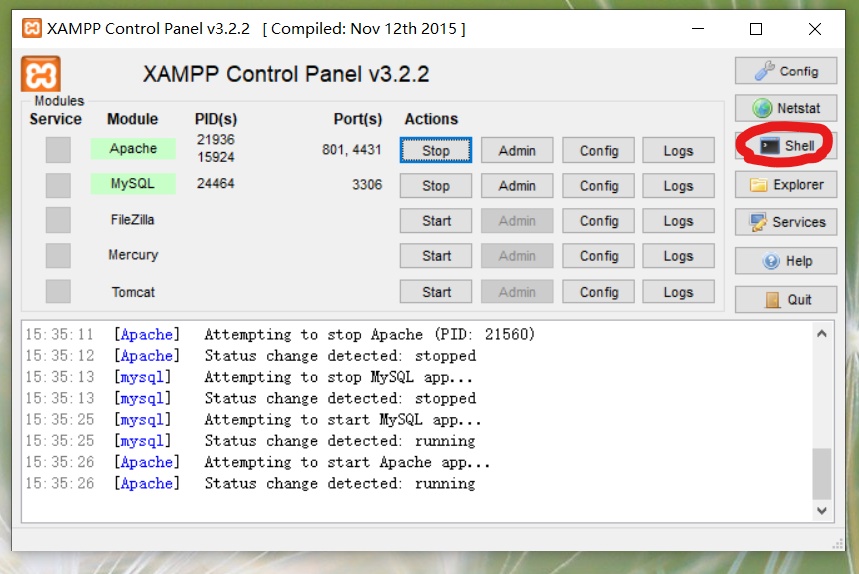Image resolution: width=859 pixels, height=574 pixels.
Task: Toggle the Apache service checkbox
Action: point(58,150)
